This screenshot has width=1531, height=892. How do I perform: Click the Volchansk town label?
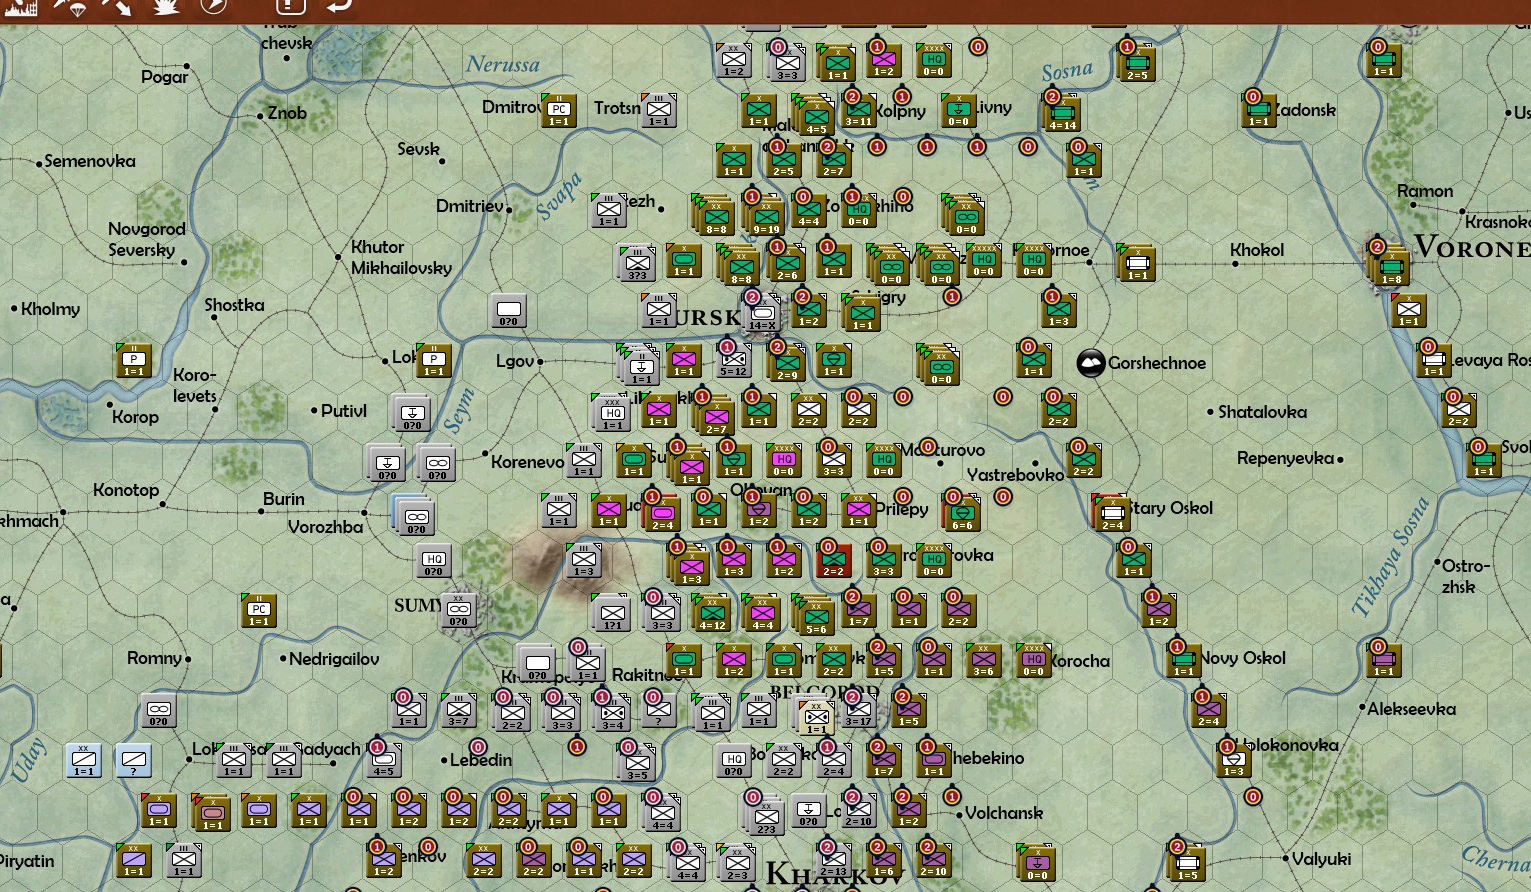1004,813
